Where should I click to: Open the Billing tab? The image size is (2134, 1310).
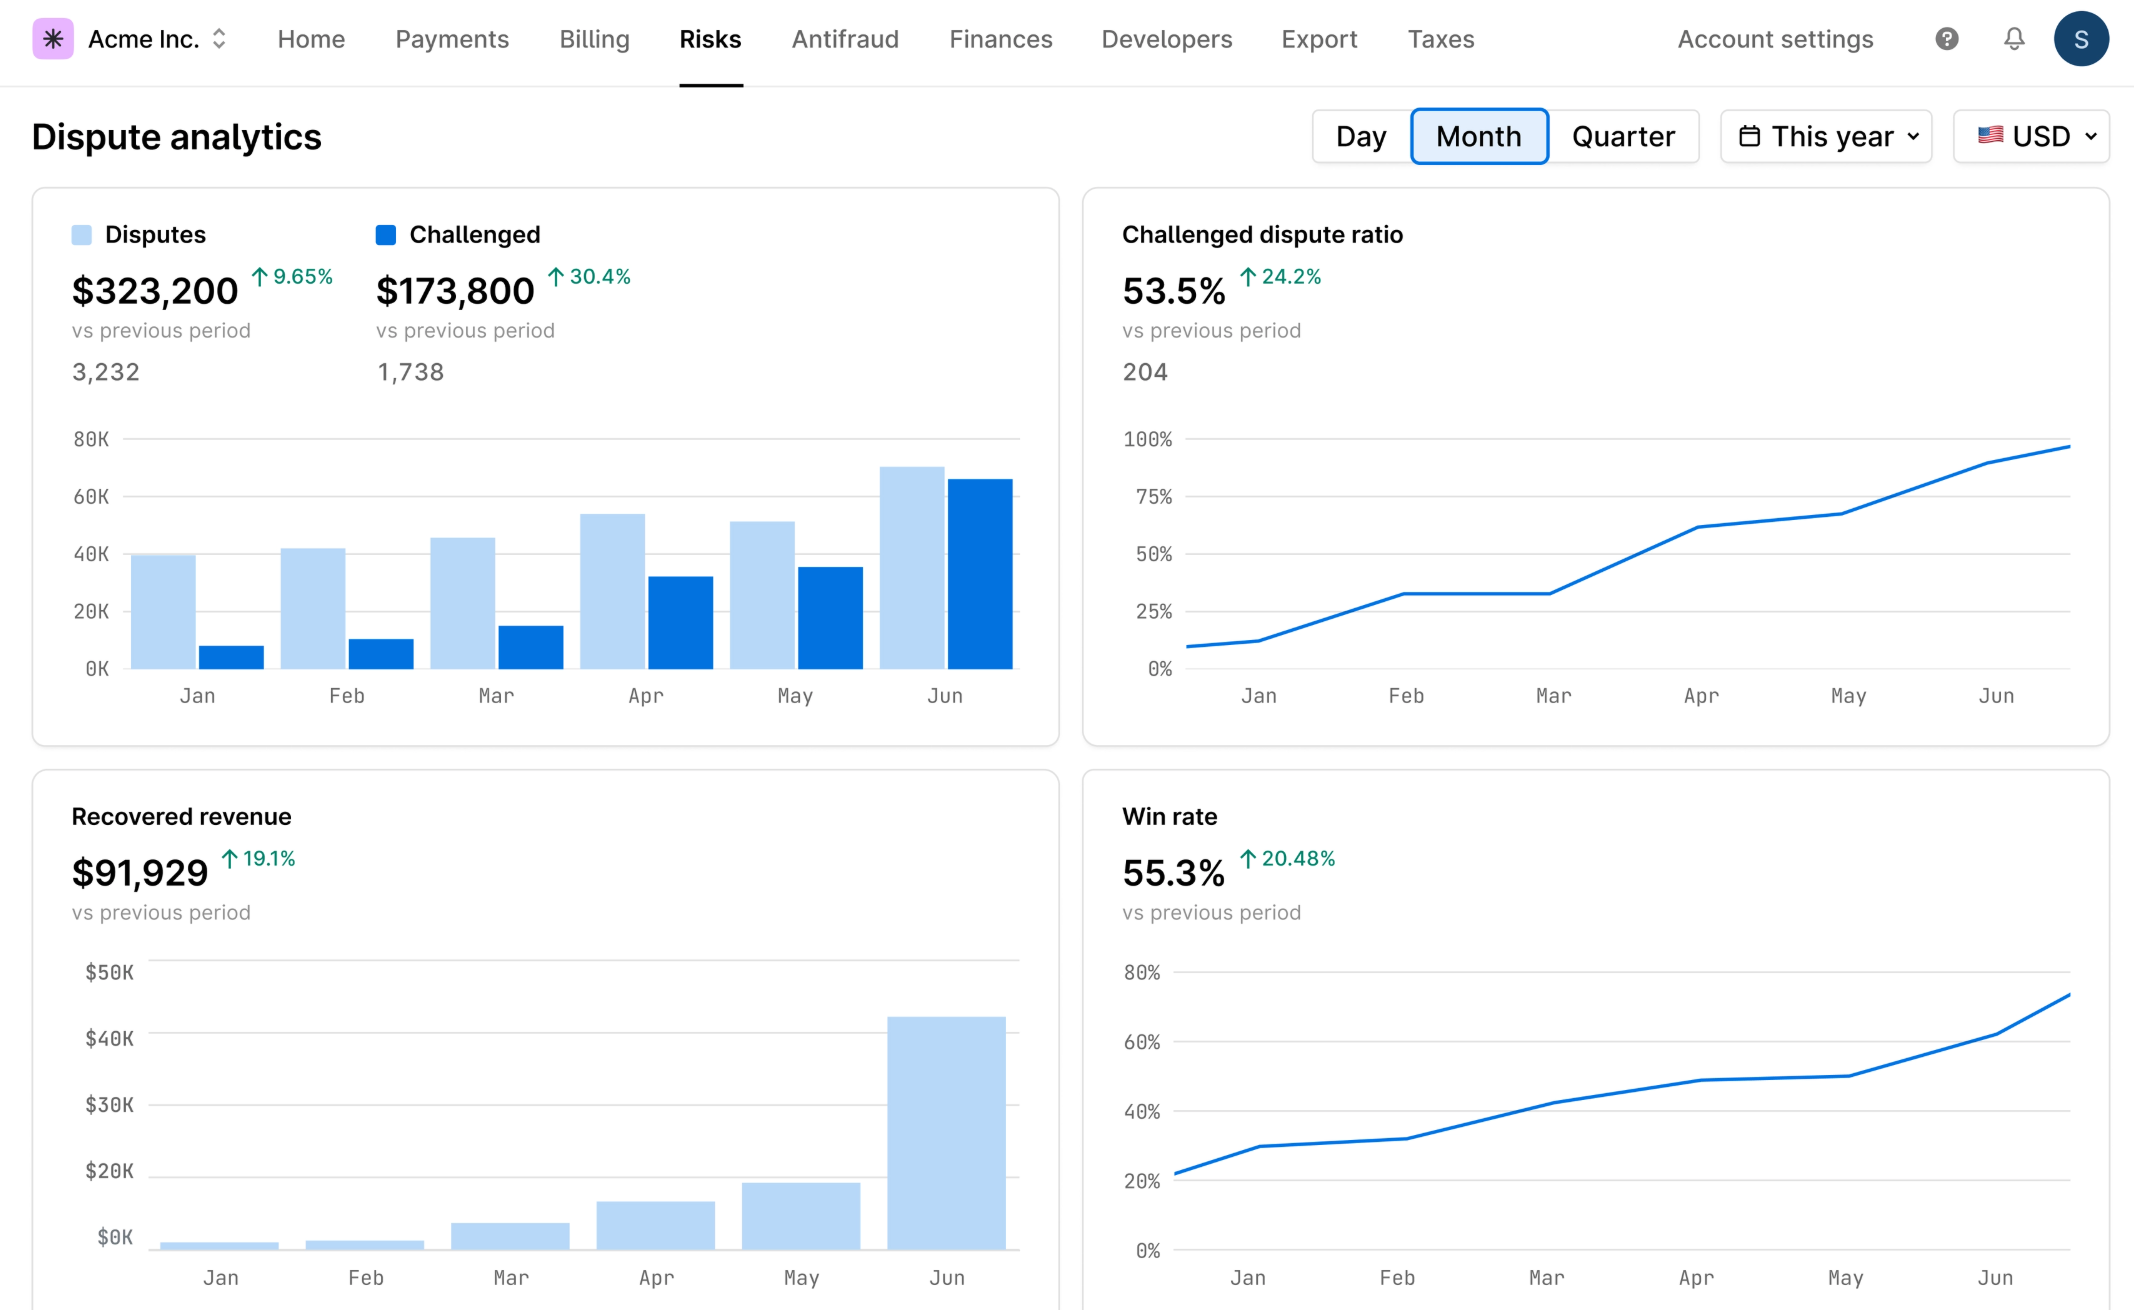(x=594, y=39)
